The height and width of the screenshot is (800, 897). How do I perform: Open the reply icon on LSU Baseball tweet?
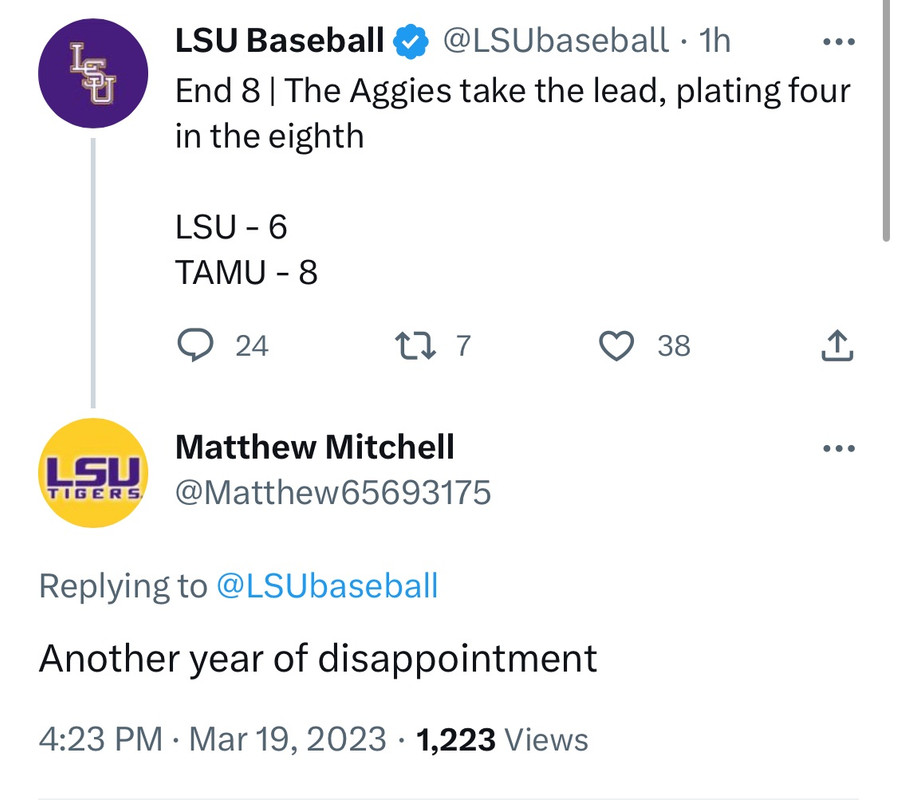[192, 345]
